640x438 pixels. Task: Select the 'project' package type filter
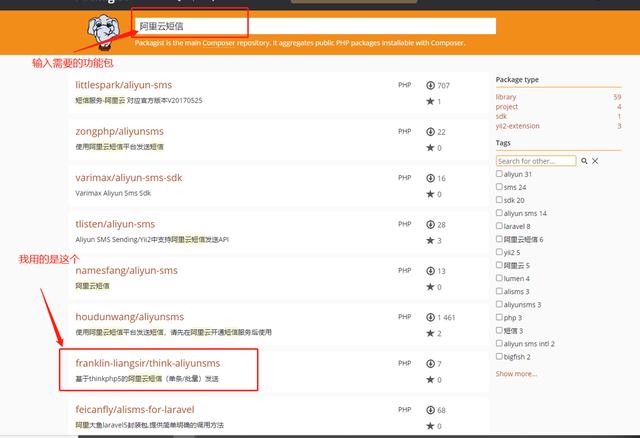tap(508, 107)
